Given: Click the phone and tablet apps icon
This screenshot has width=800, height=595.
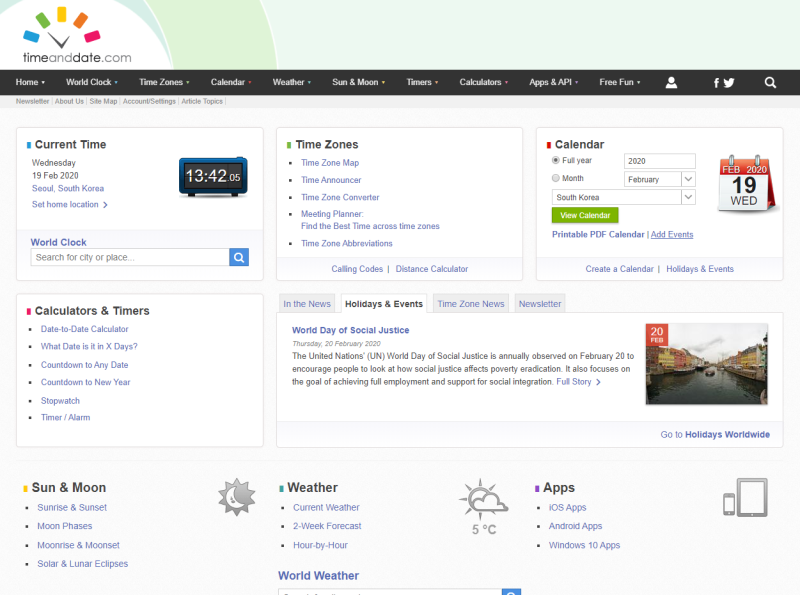Looking at the screenshot, I should click(745, 498).
